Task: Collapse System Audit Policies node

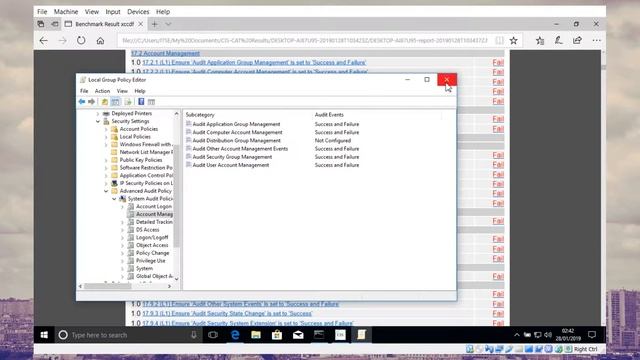Action: (x=114, y=199)
